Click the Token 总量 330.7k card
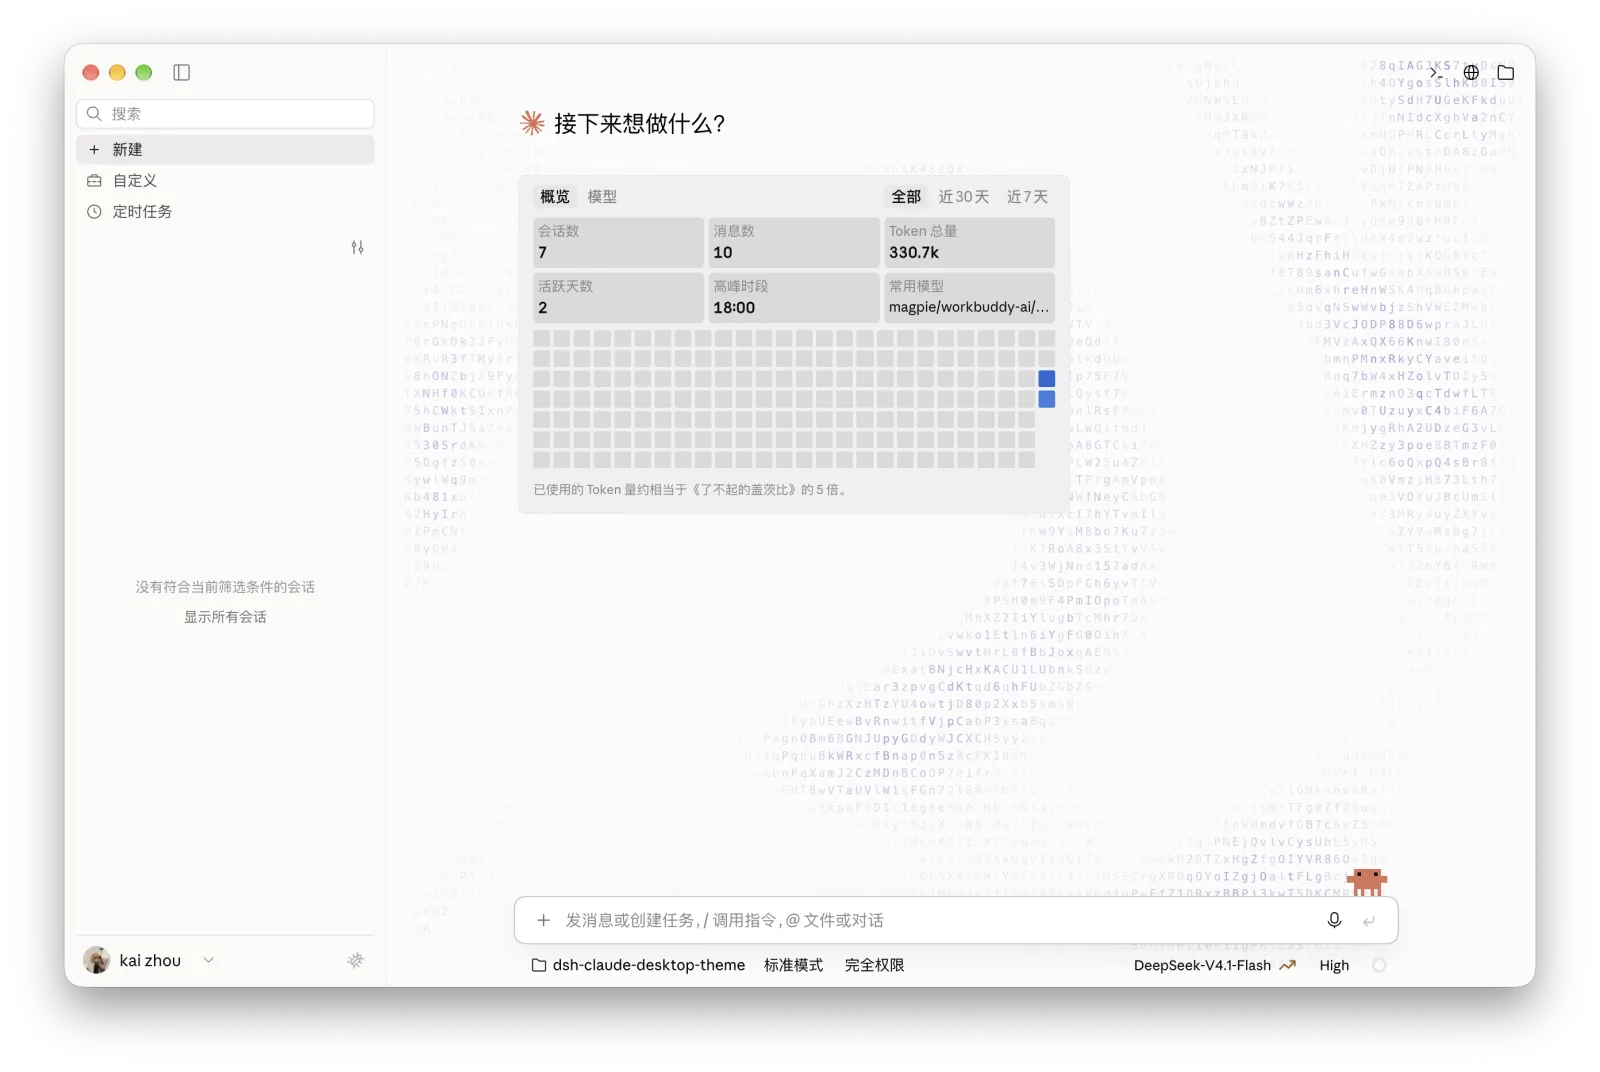 pos(969,242)
